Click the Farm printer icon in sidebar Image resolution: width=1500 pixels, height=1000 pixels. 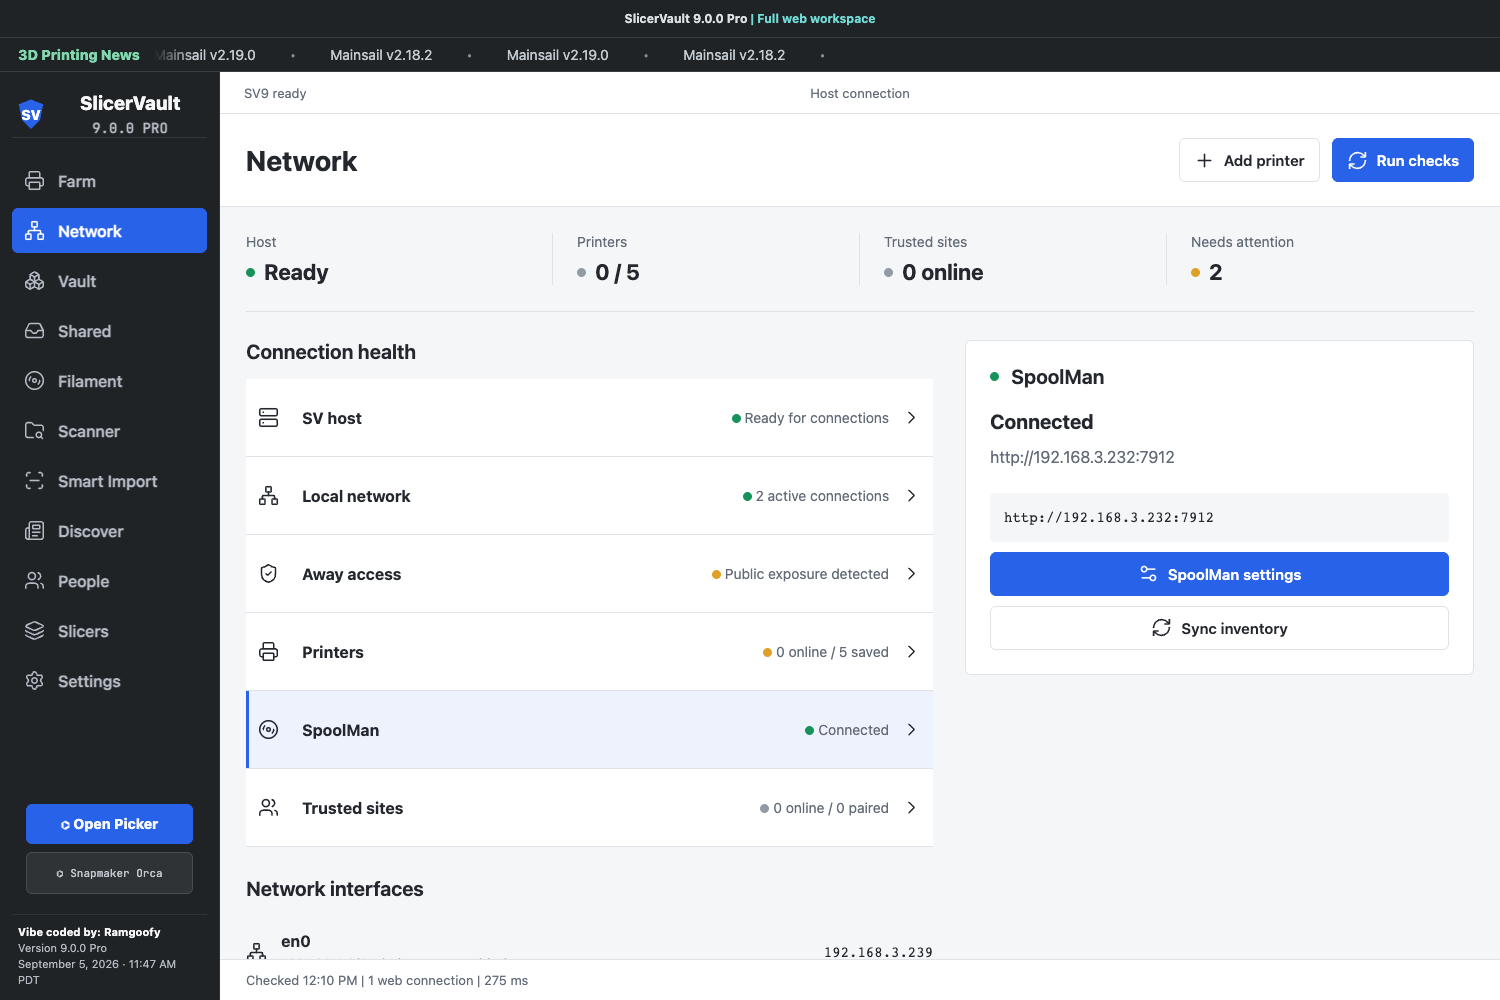(x=35, y=181)
